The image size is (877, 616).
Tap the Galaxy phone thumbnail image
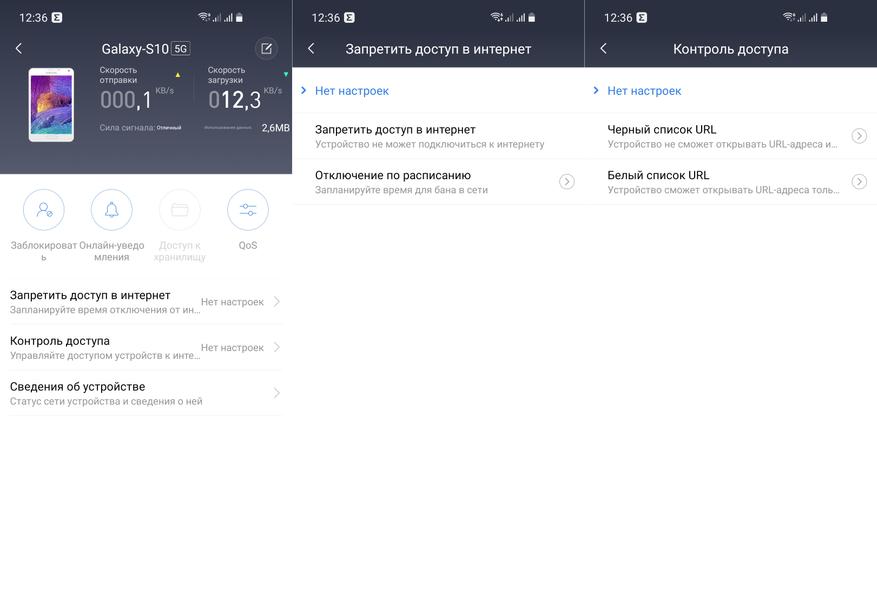[x=51, y=105]
